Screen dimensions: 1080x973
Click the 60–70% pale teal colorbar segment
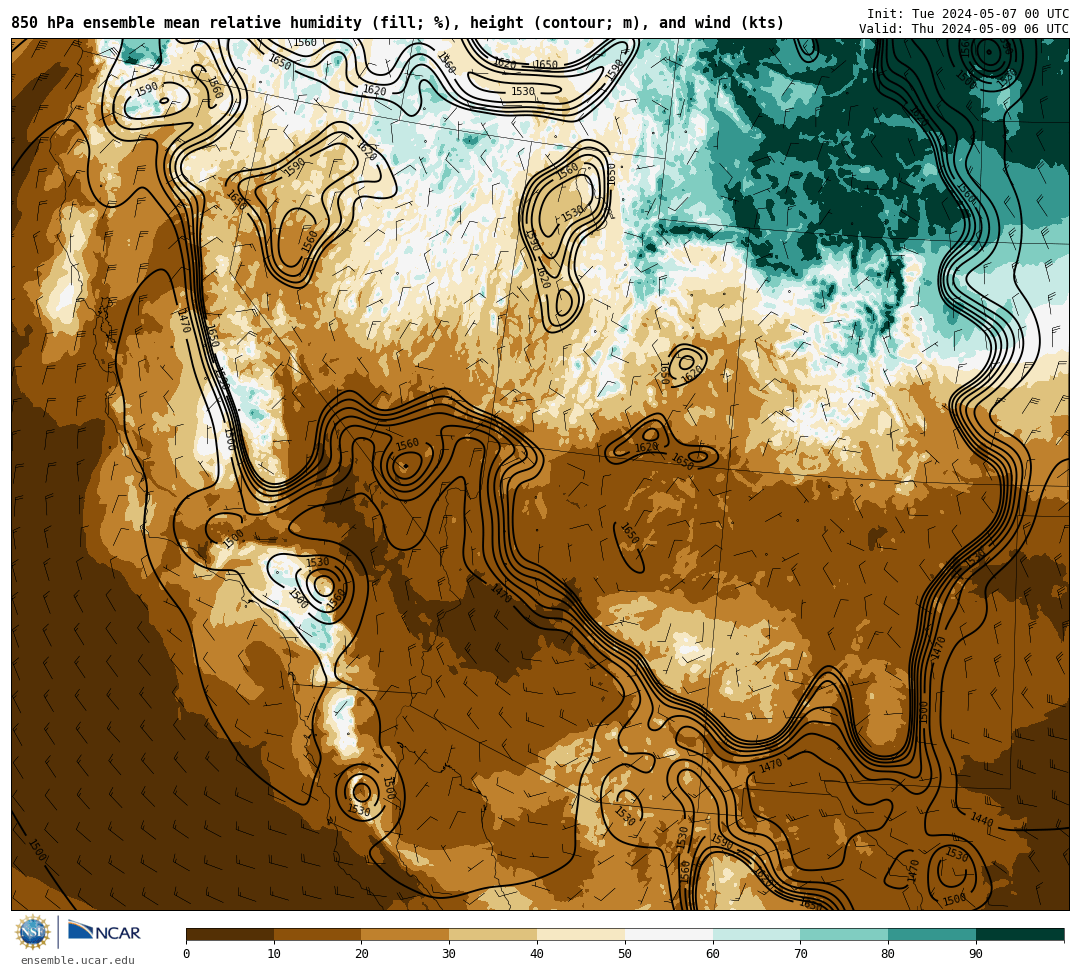[x=756, y=934]
